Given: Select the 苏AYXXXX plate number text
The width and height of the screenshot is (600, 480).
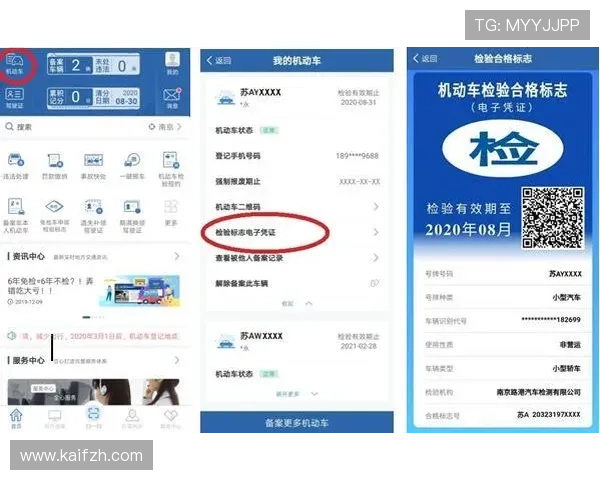Looking at the screenshot, I should click(x=261, y=92).
